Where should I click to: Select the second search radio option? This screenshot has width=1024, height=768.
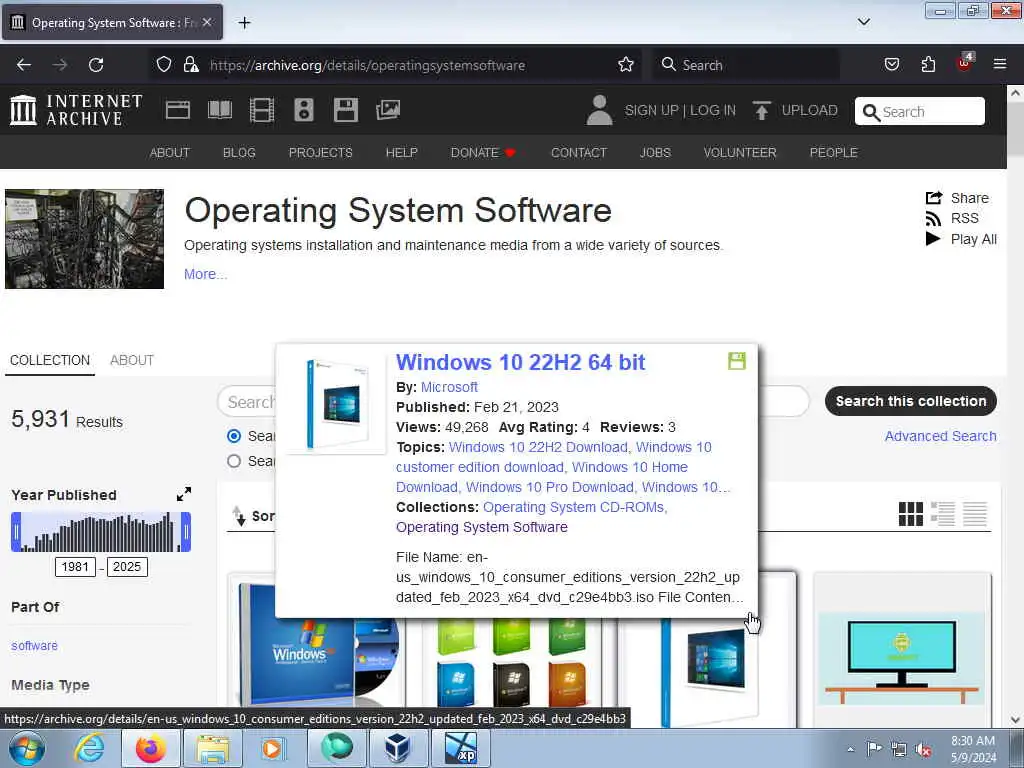(x=234, y=461)
